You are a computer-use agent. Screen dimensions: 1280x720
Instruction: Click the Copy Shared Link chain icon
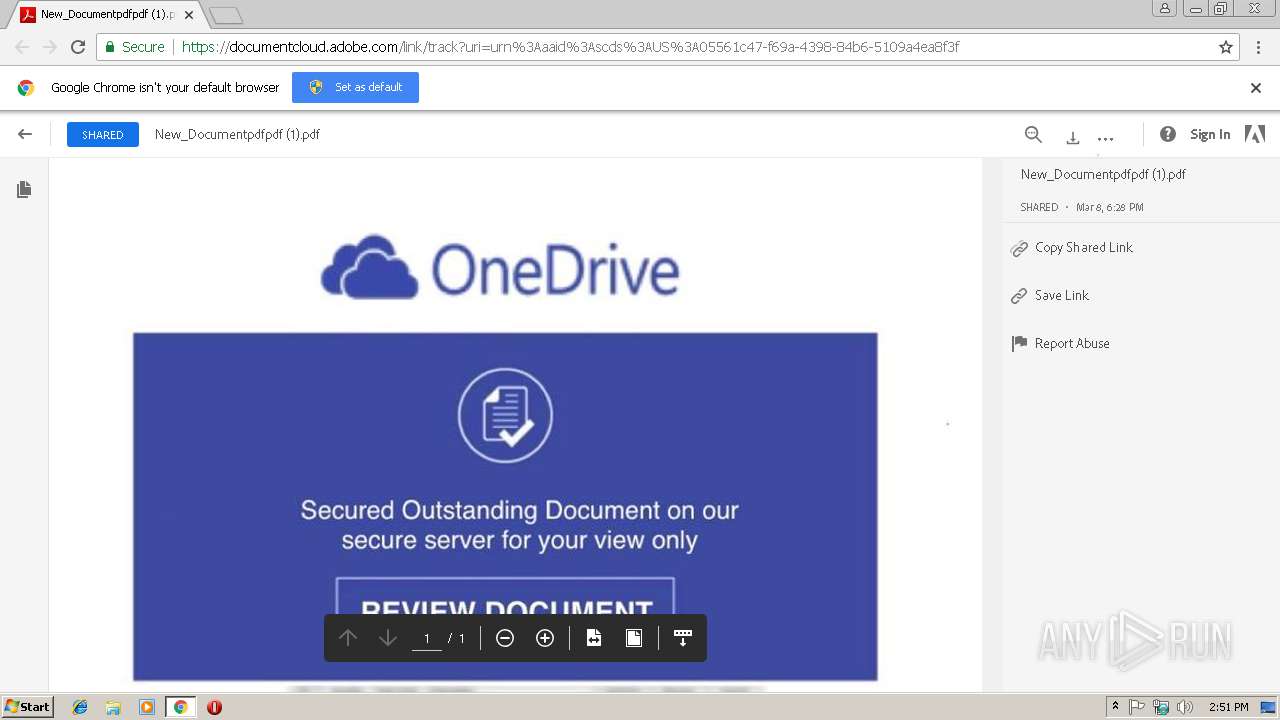point(1019,248)
